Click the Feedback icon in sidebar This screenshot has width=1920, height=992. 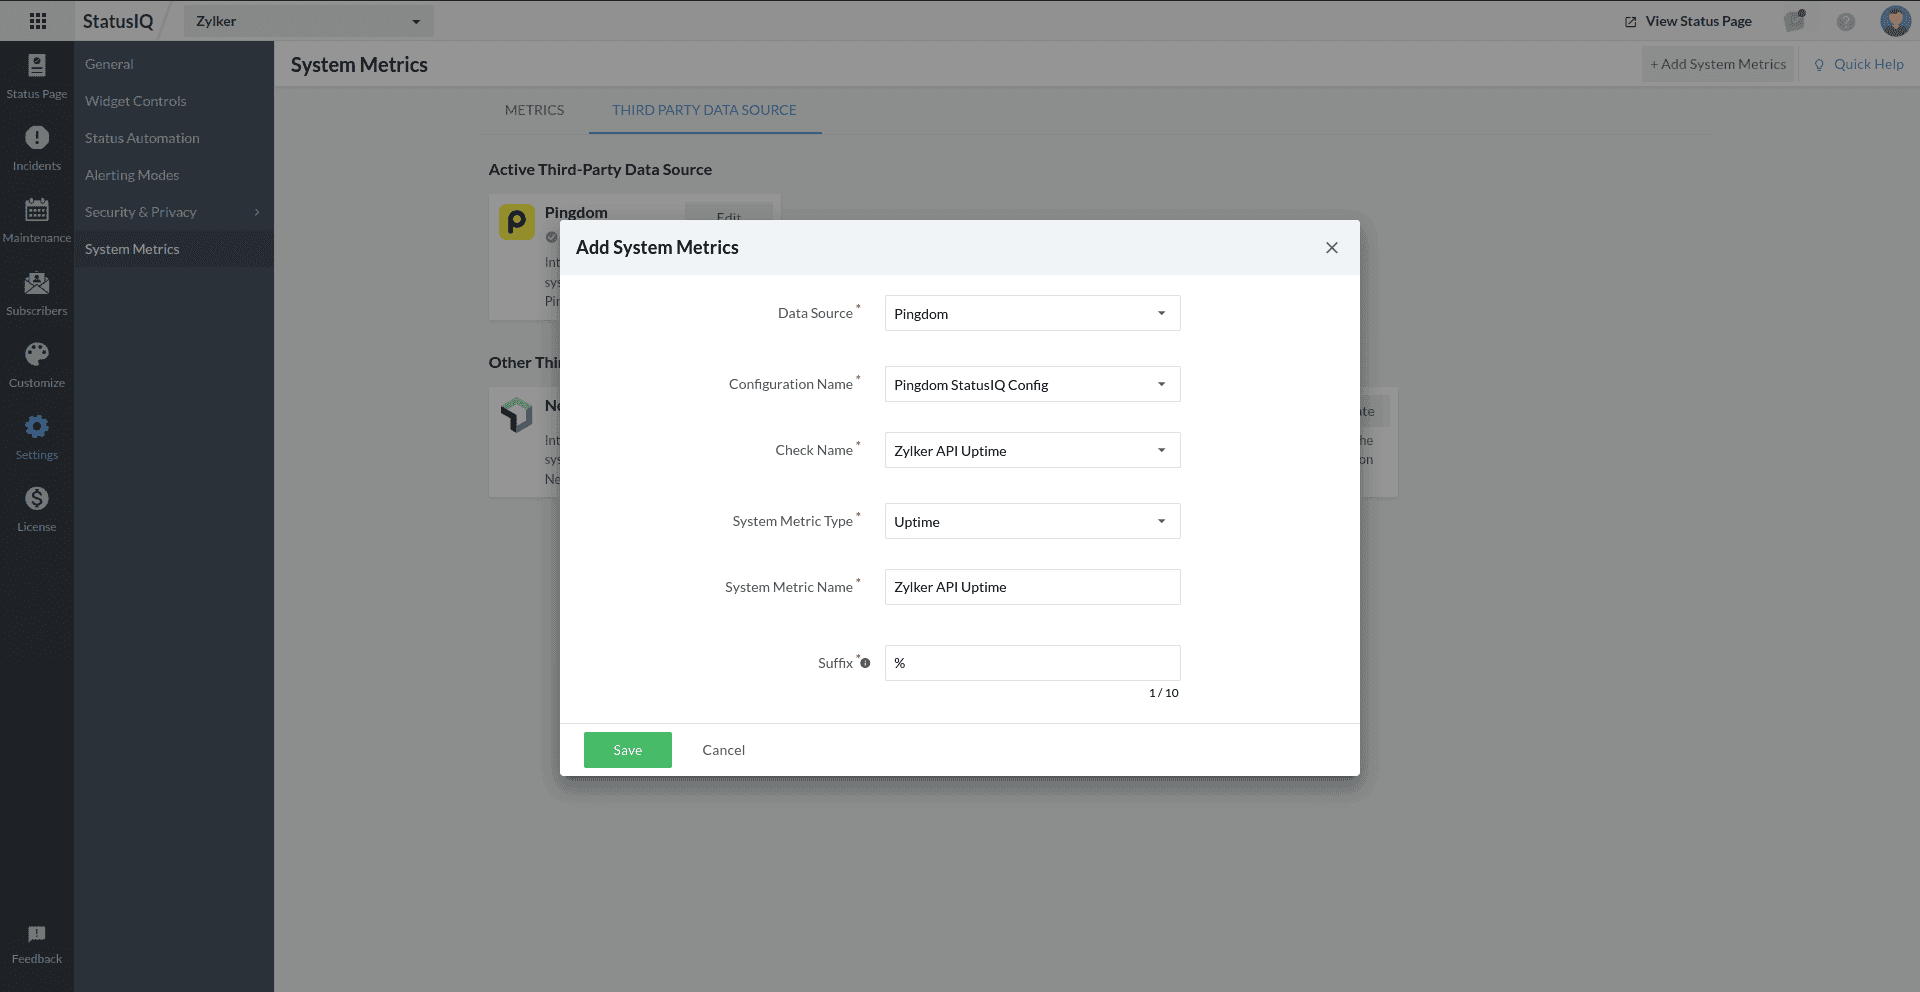(37, 934)
